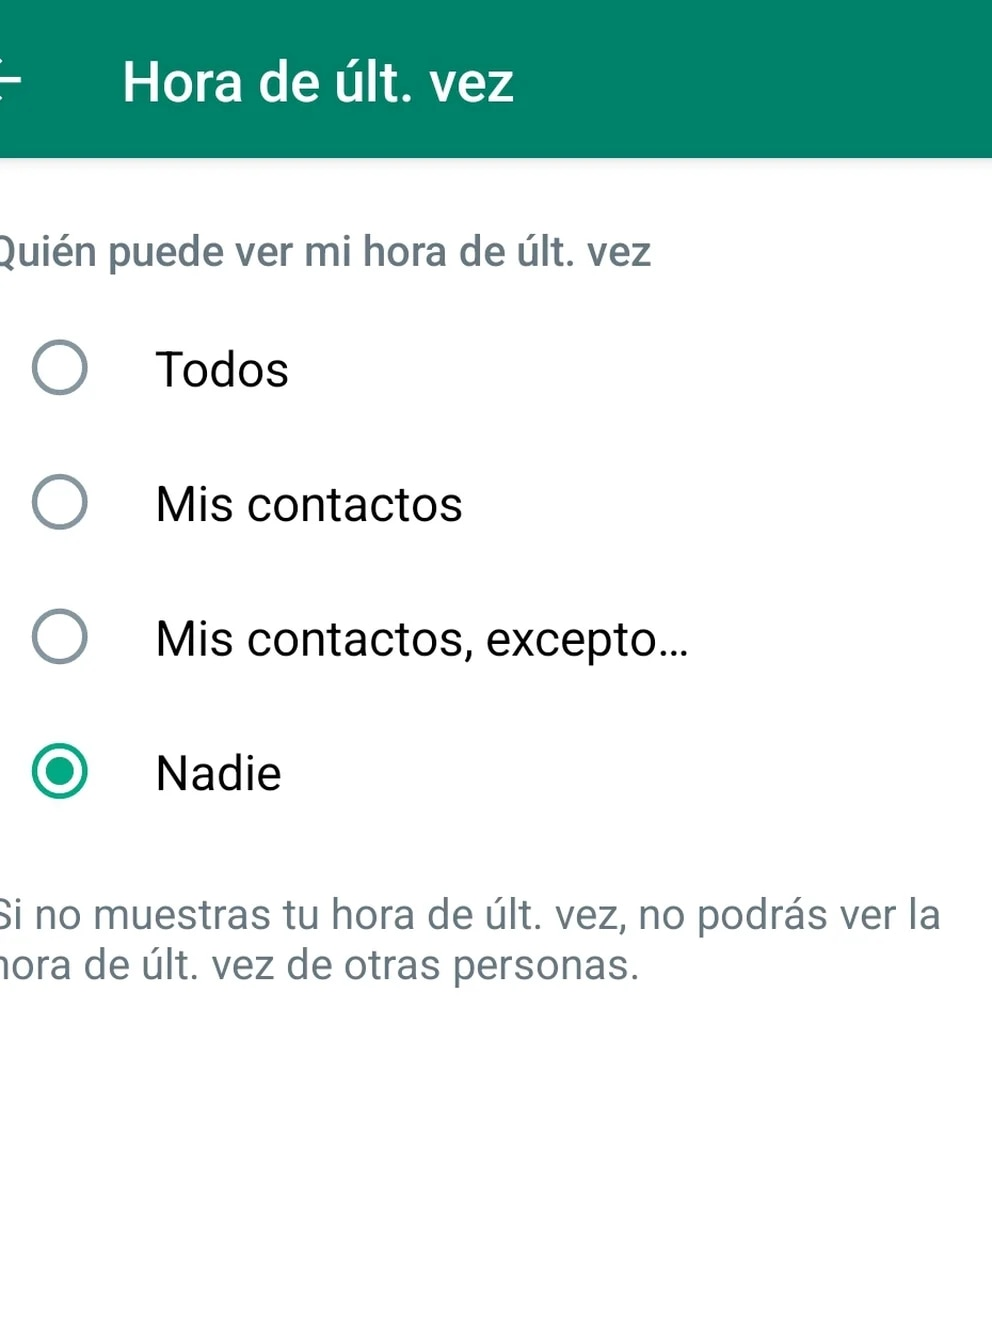Click the "Hora de últ. vez" title
The width and height of the screenshot is (992, 1323).
click(x=317, y=82)
